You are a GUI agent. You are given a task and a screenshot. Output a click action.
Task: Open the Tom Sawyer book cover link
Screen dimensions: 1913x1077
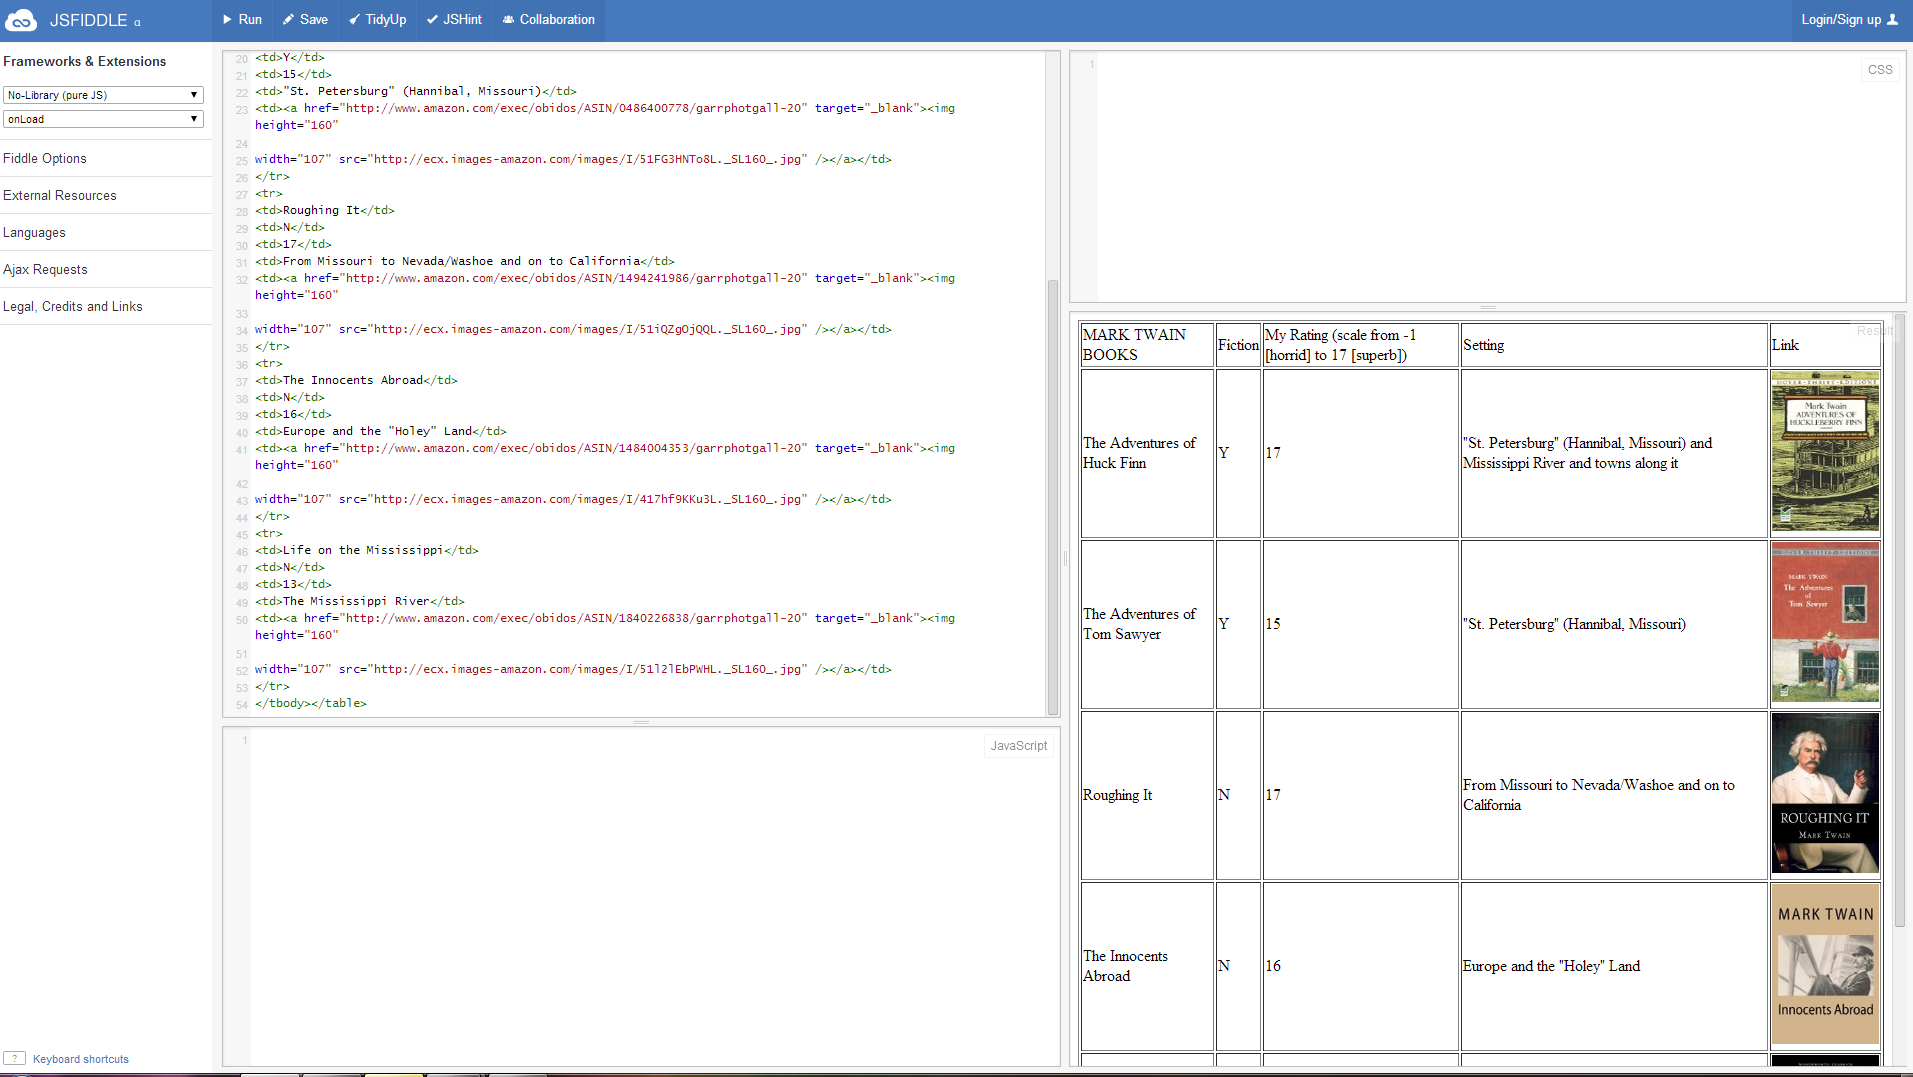pyautogui.click(x=1825, y=624)
